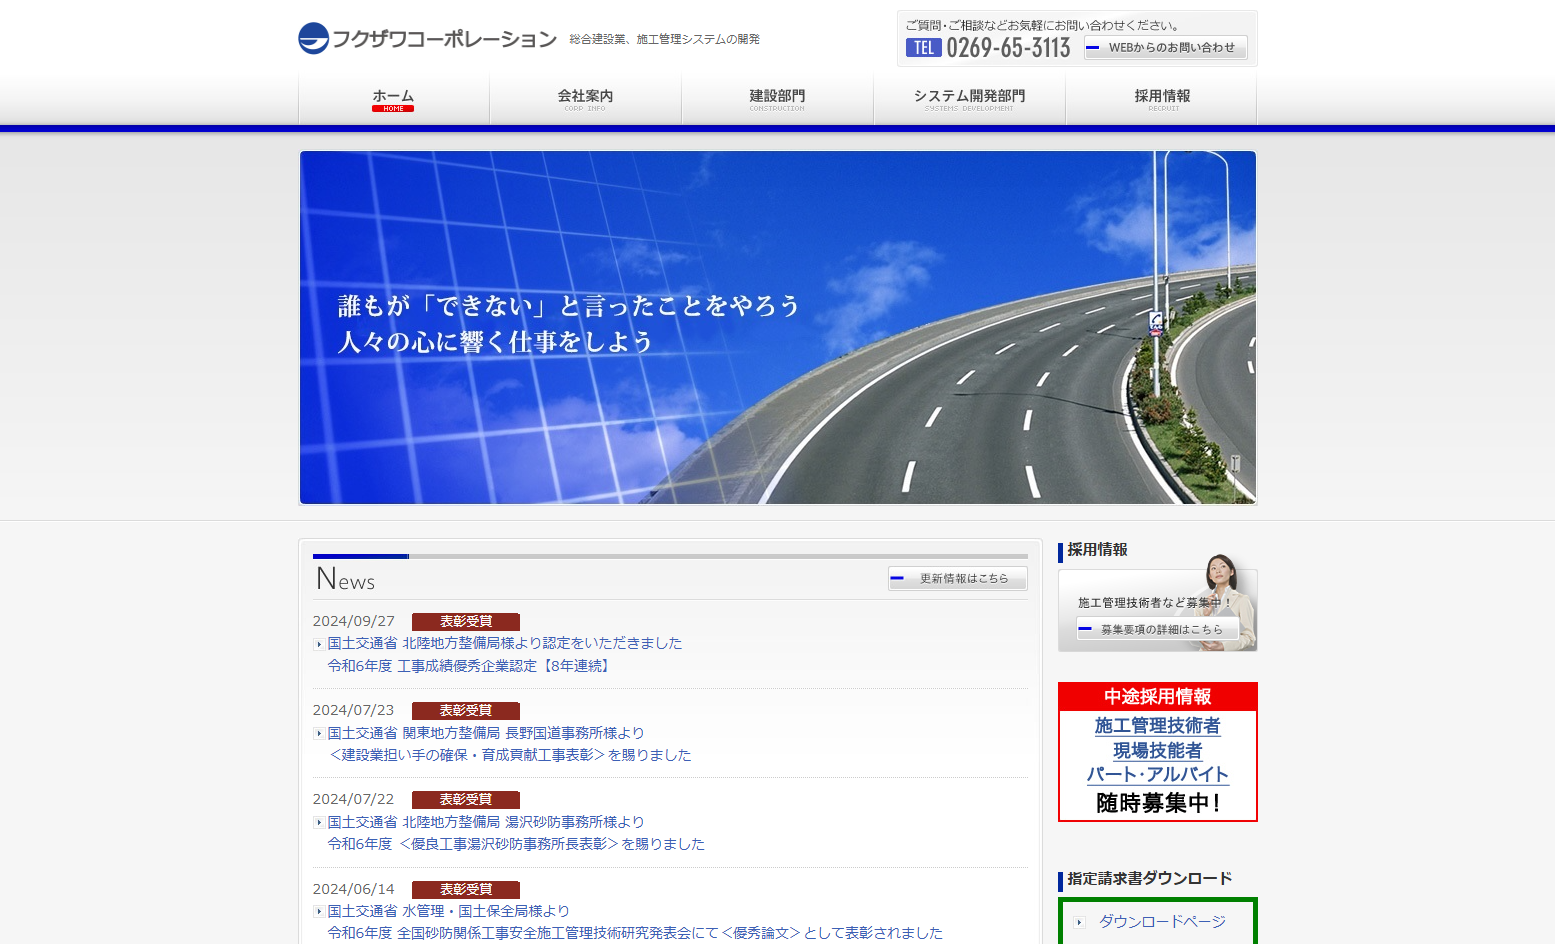Open the 建設業担い手の確保・育成貢献工事表彰 link
Screen dimensions: 1555x944
[510, 755]
